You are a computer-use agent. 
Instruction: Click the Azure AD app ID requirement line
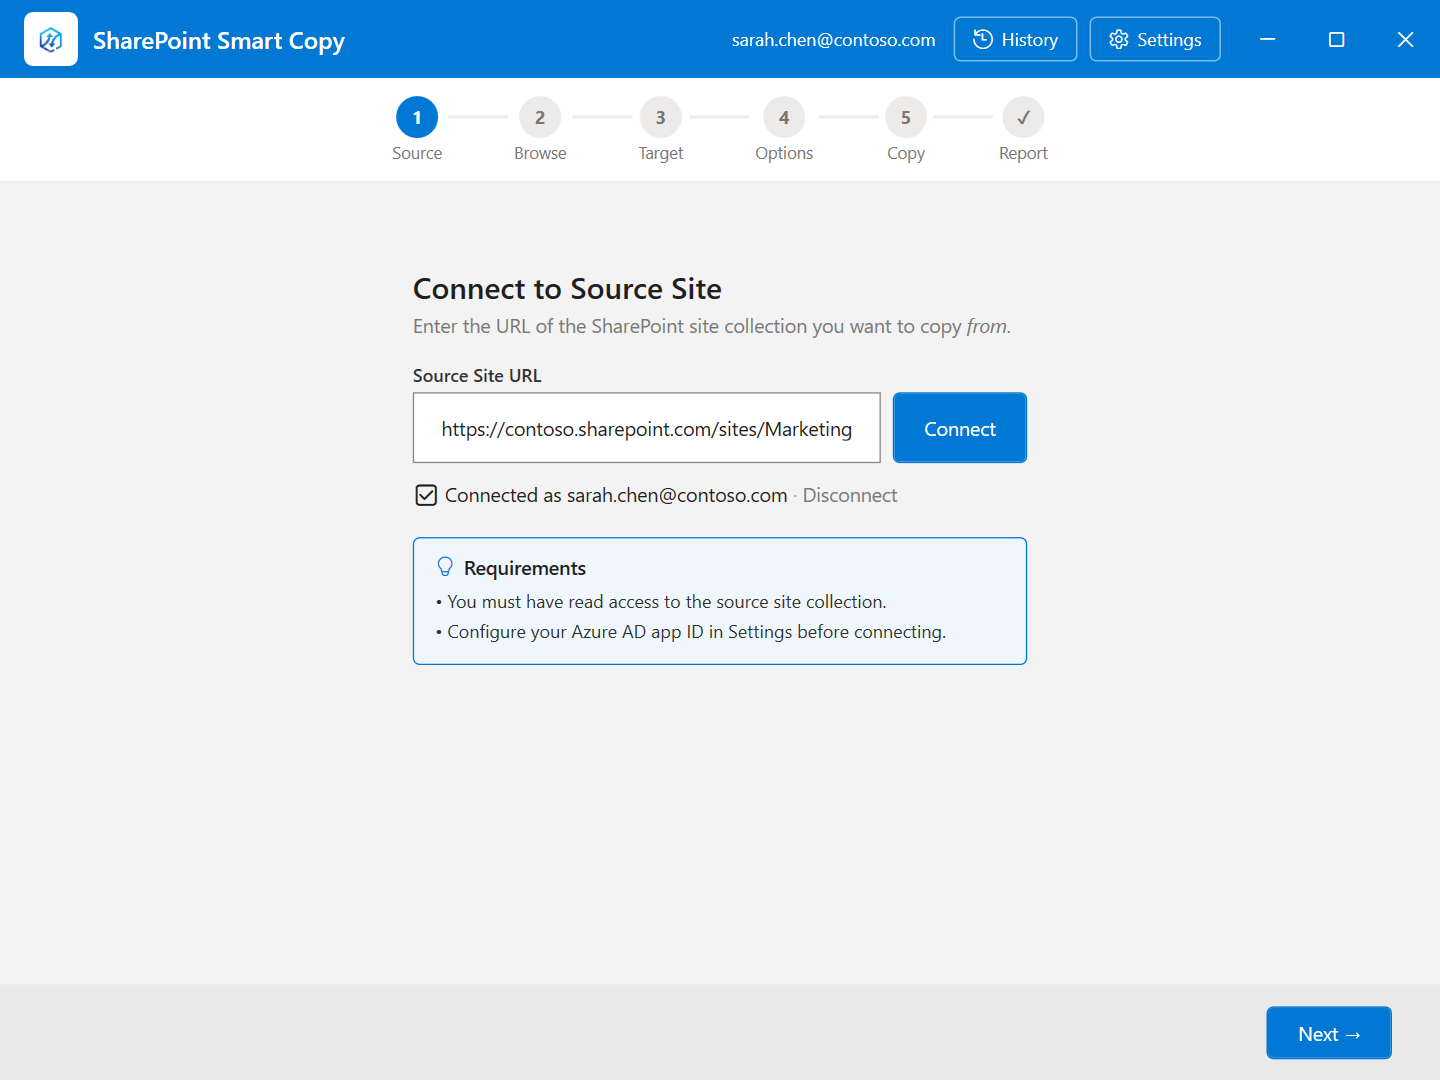pyautogui.click(x=691, y=632)
